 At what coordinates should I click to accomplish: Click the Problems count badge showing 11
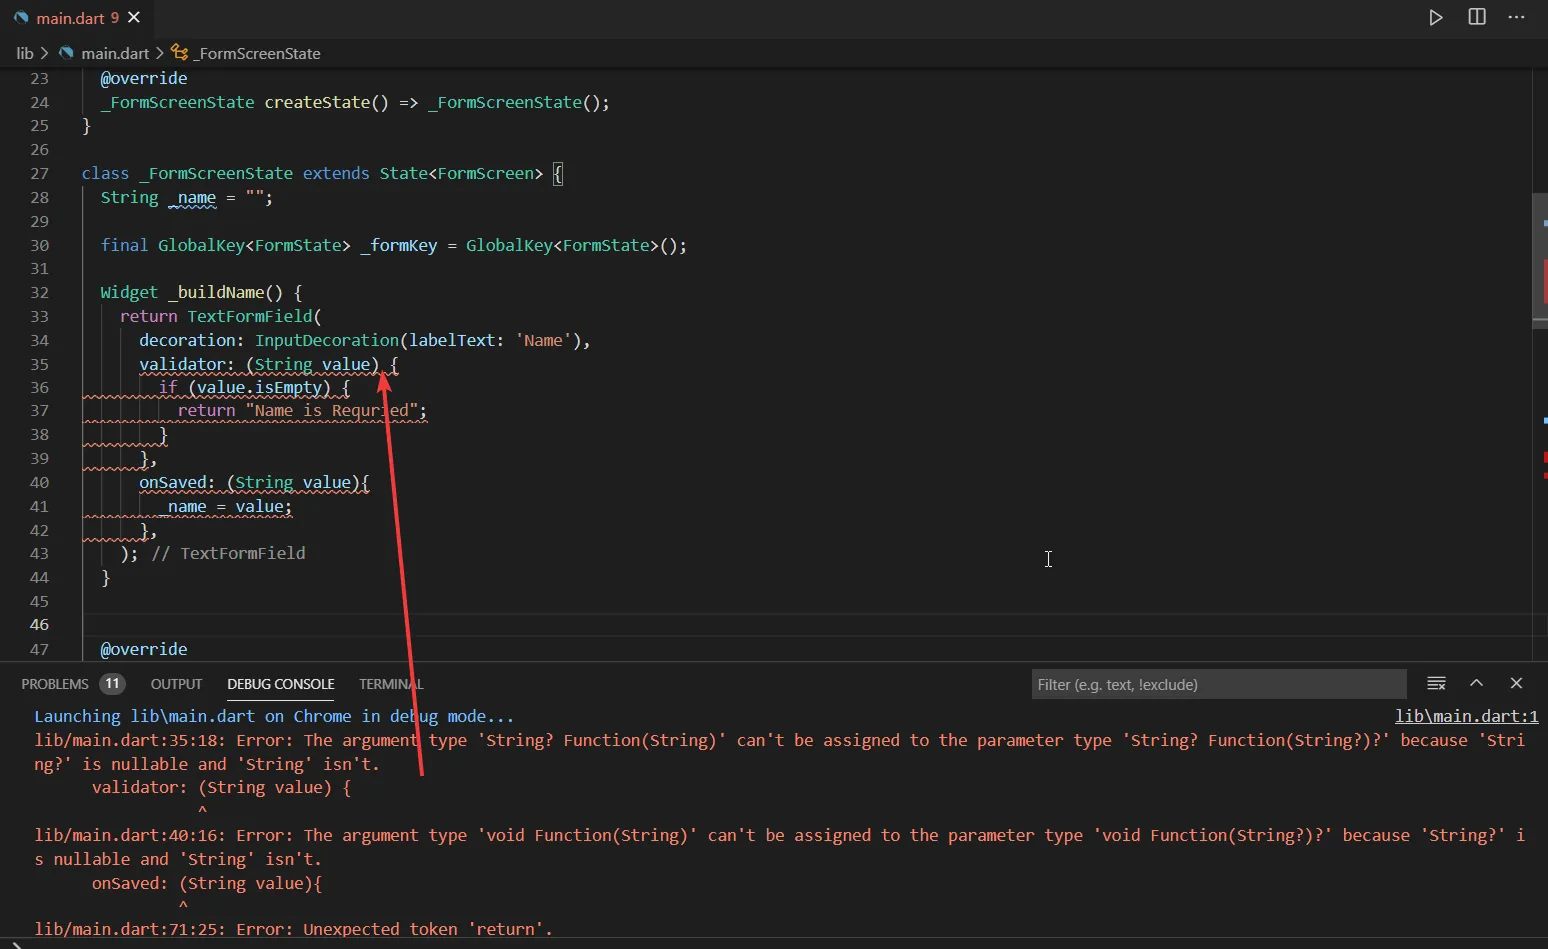click(x=112, y=684)
